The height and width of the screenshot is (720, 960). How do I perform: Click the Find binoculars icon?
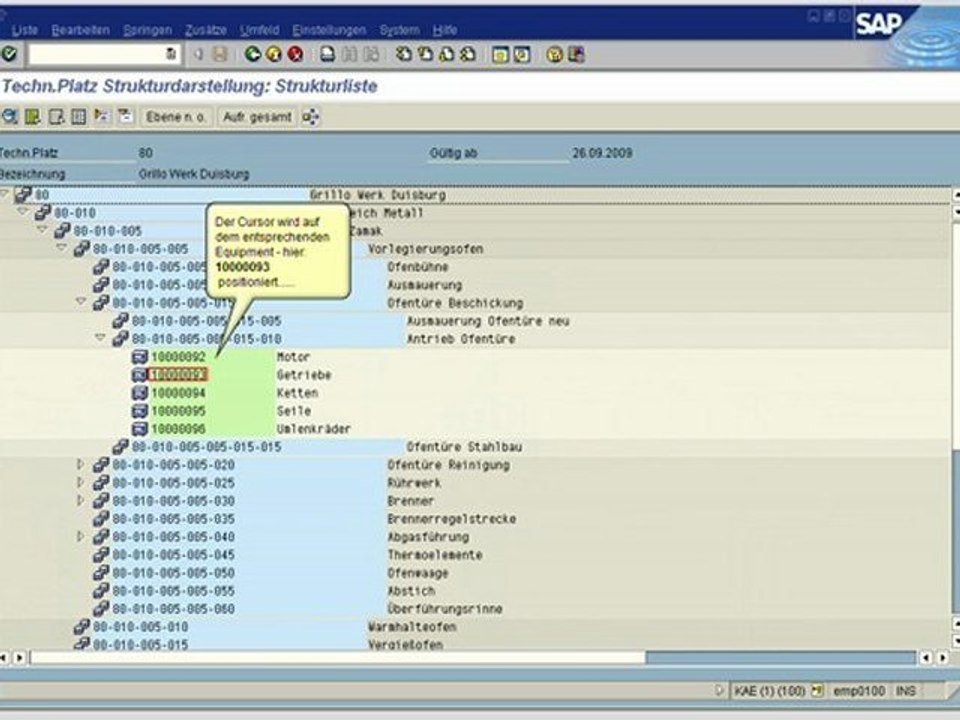pos(349,54)
